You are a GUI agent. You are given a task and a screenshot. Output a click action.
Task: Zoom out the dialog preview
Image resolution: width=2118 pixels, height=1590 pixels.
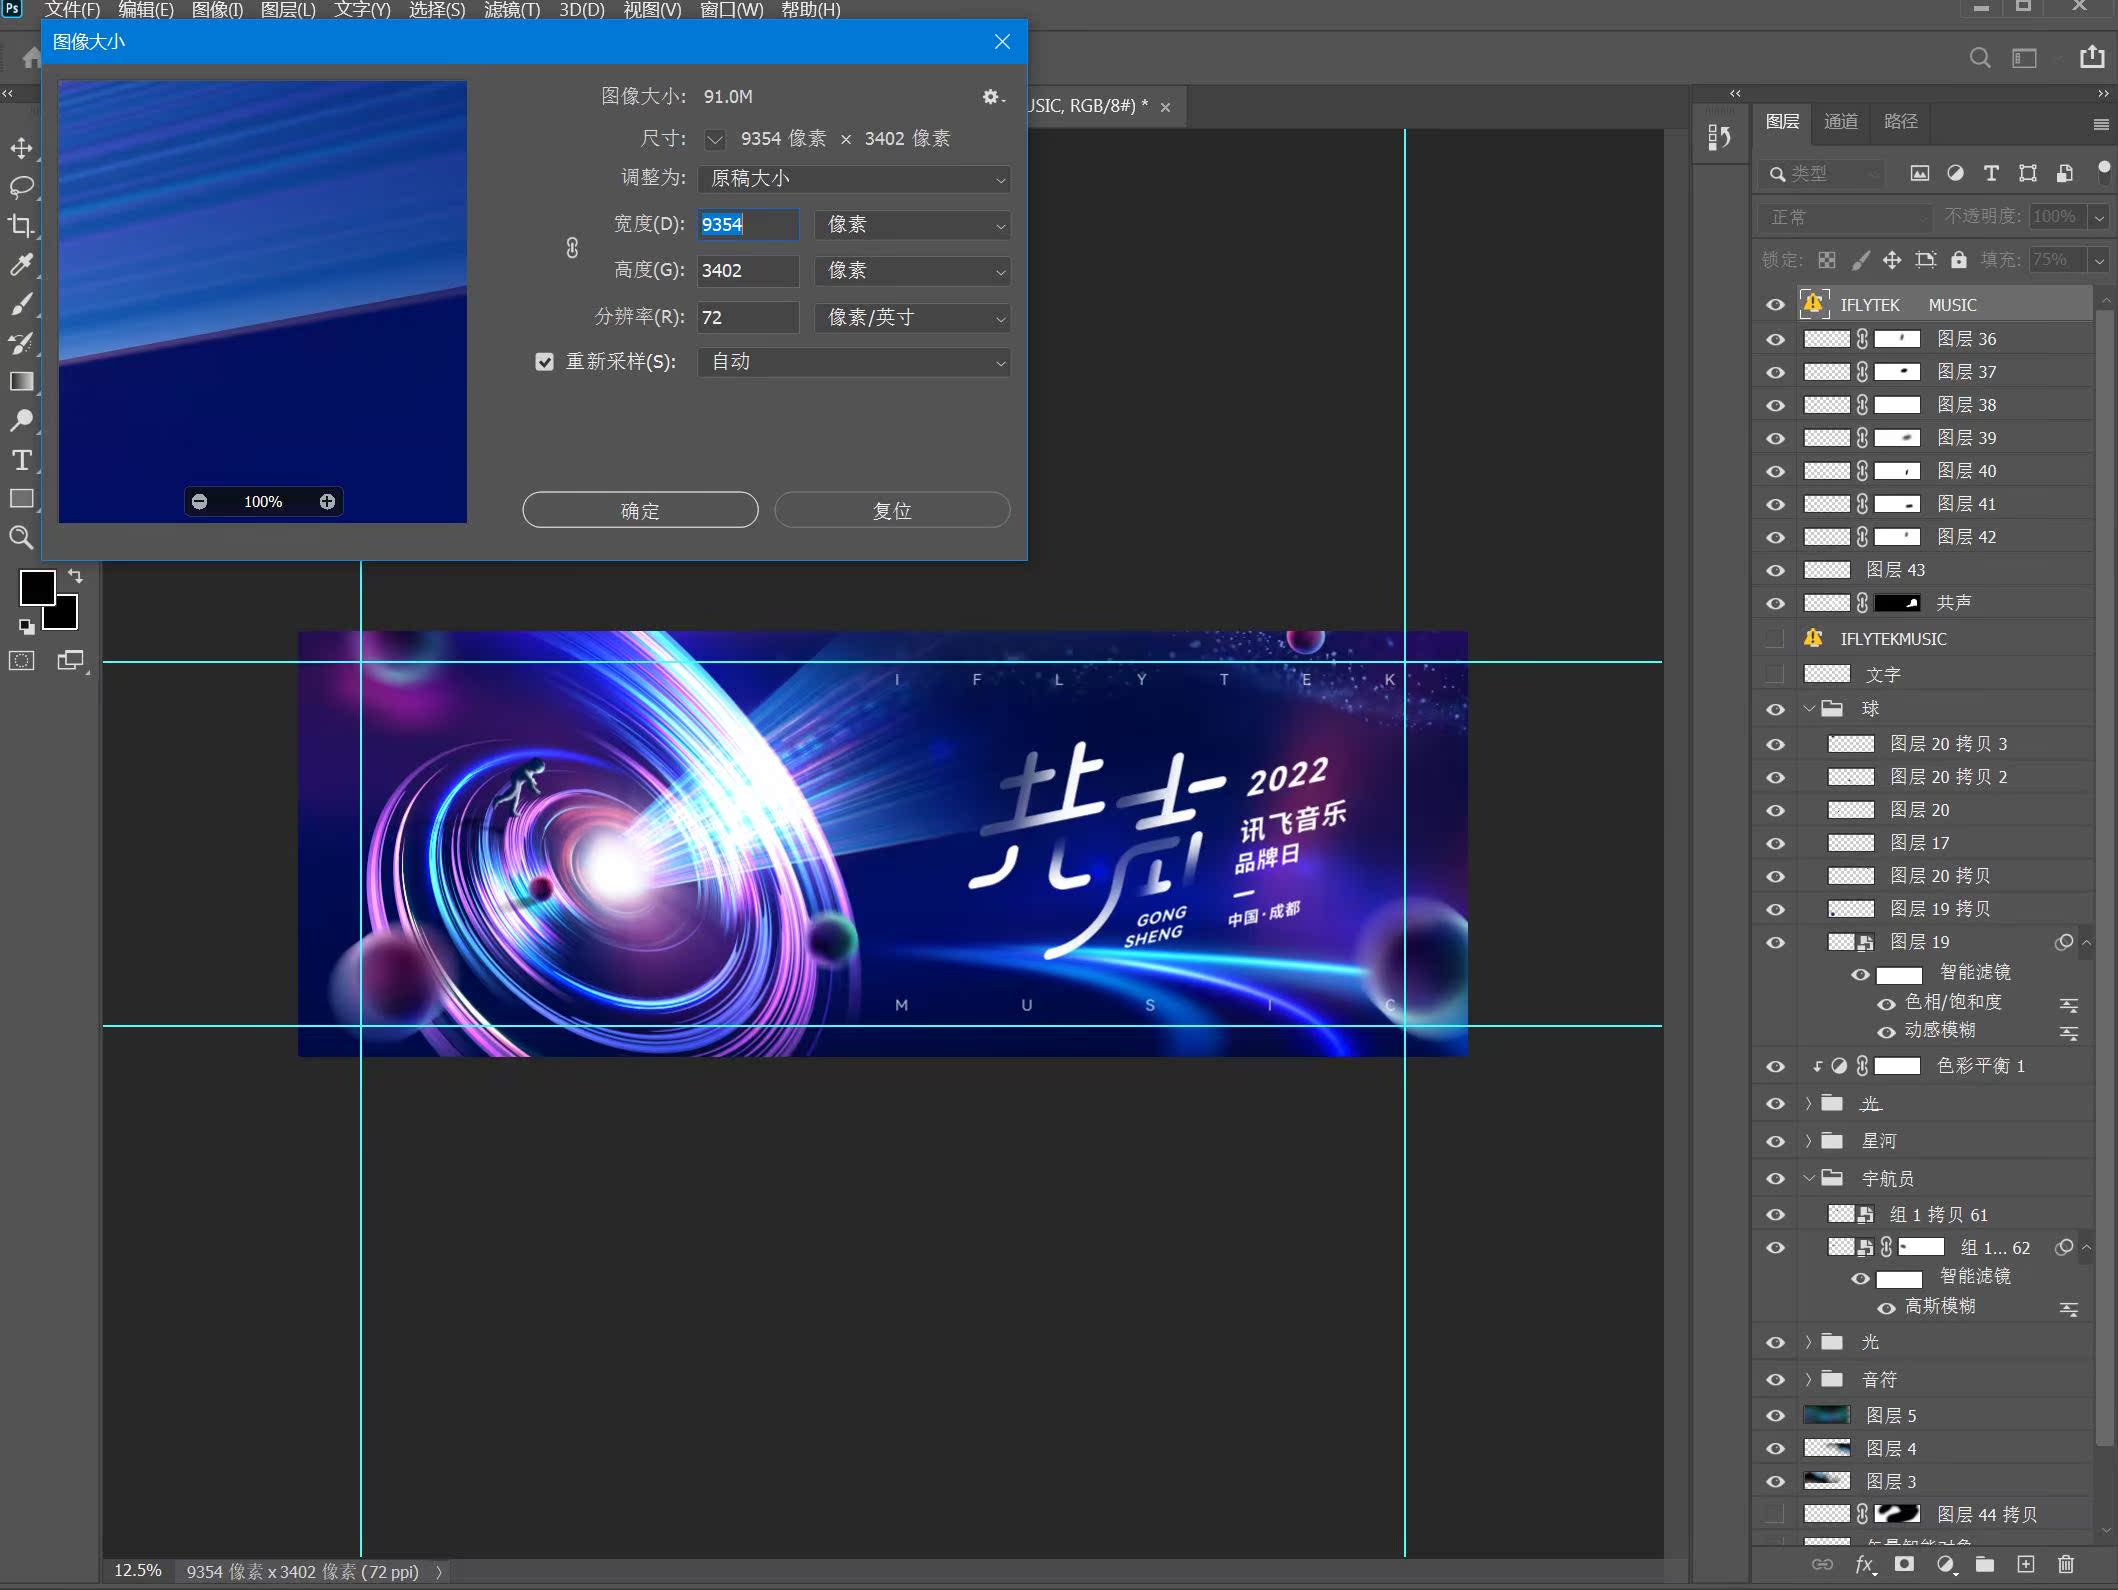[200, 502]
